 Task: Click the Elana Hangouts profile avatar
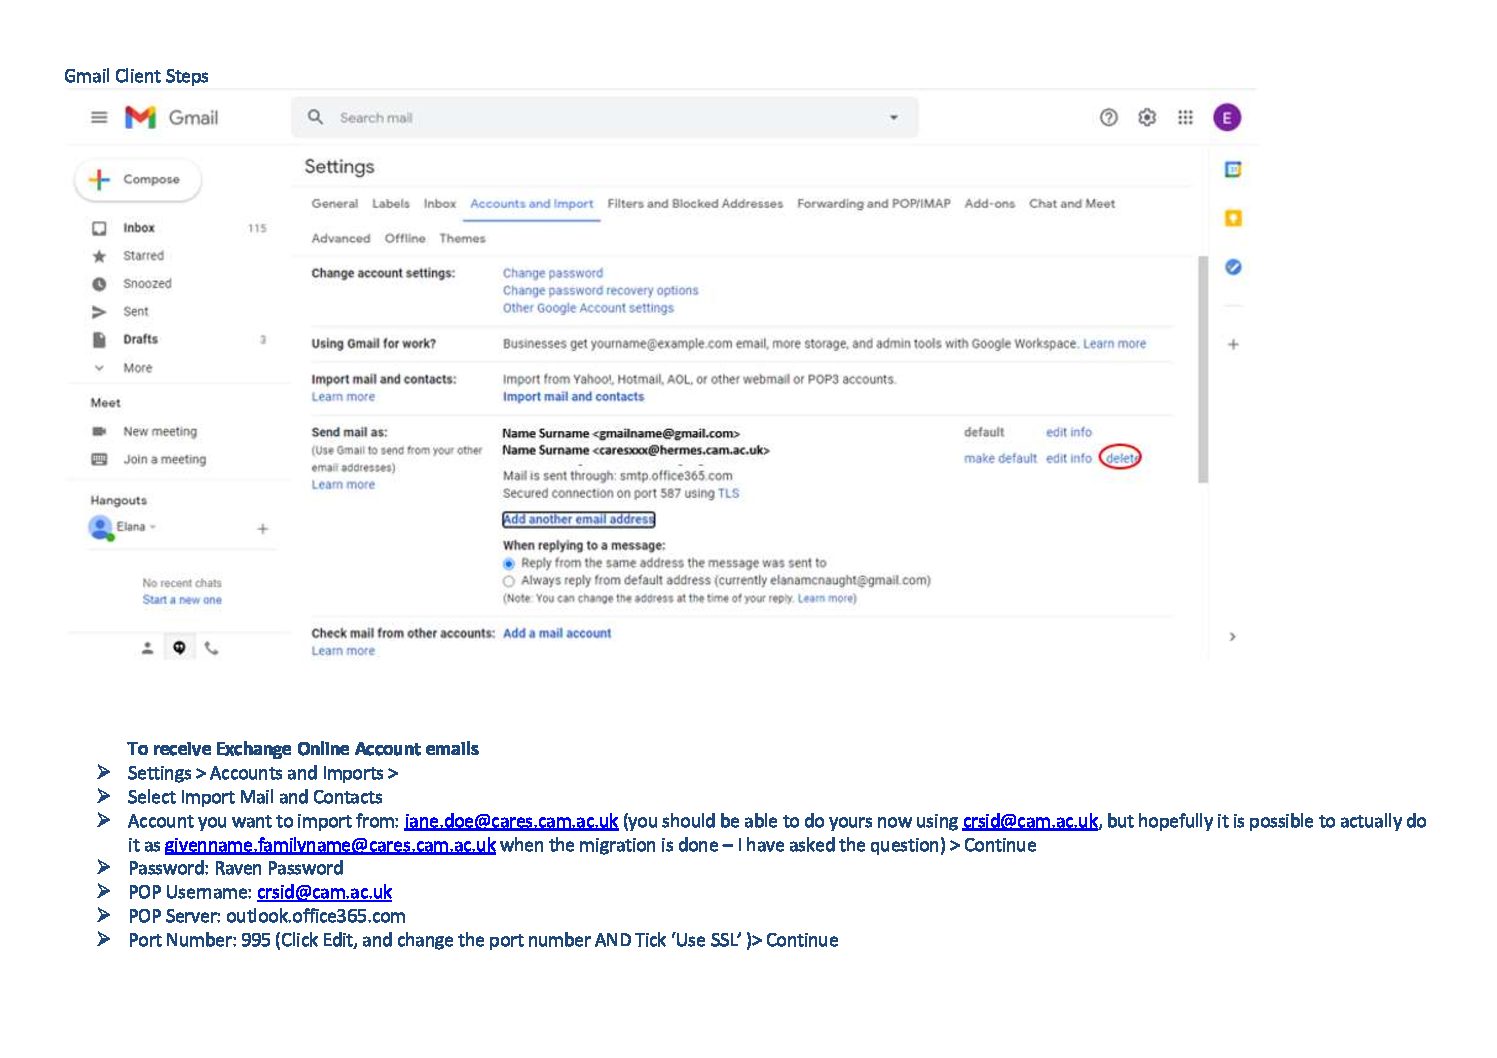(x=100, y=527)
